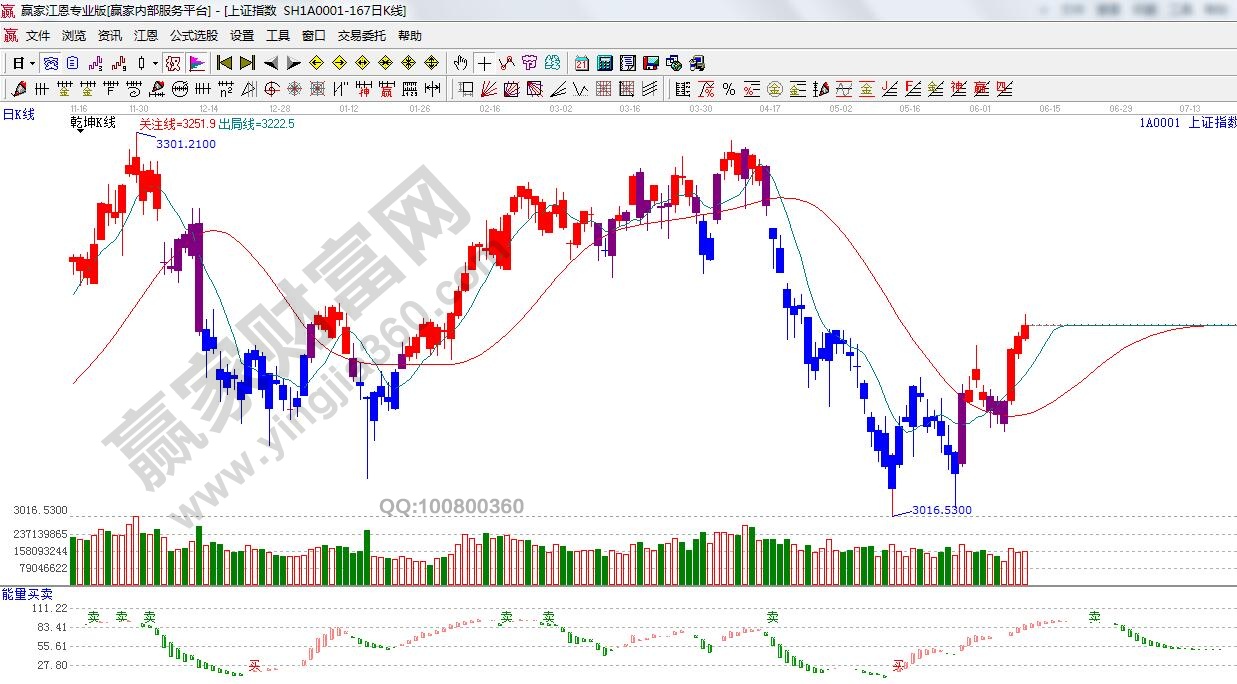Click the 日K线 chart label
Screen dimensions: 1237x684
pyautogui.click(x=18, y=114)
